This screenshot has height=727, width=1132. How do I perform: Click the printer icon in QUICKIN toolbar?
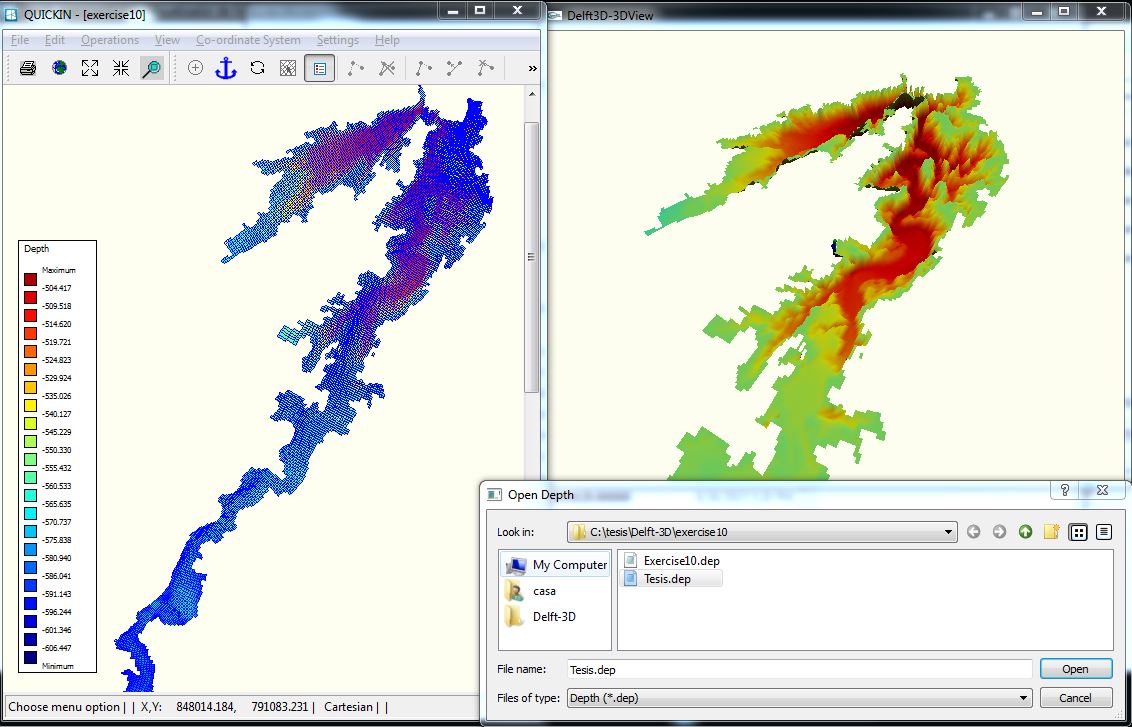(28, 69)
